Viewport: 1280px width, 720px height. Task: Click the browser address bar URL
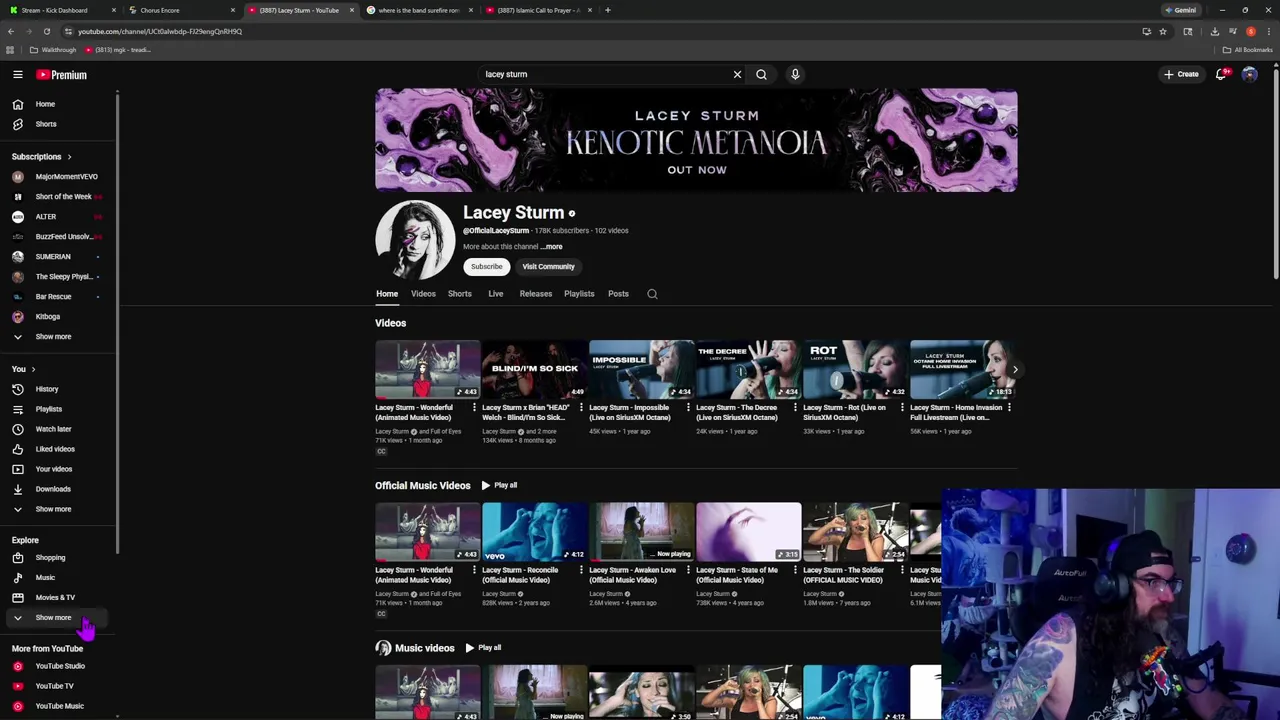tap(160, 31)
